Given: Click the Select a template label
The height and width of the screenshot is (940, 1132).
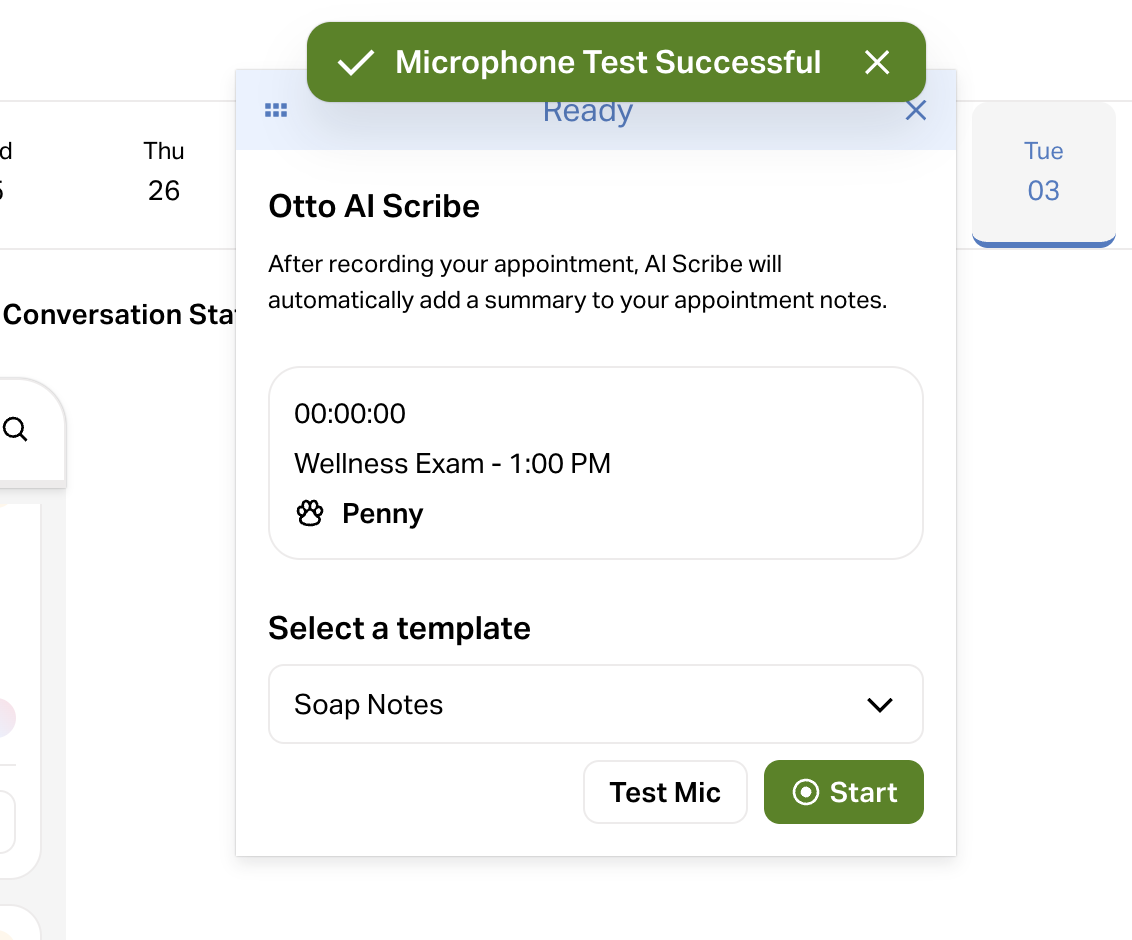Looking at the screenshot, I should coord(399,629).
